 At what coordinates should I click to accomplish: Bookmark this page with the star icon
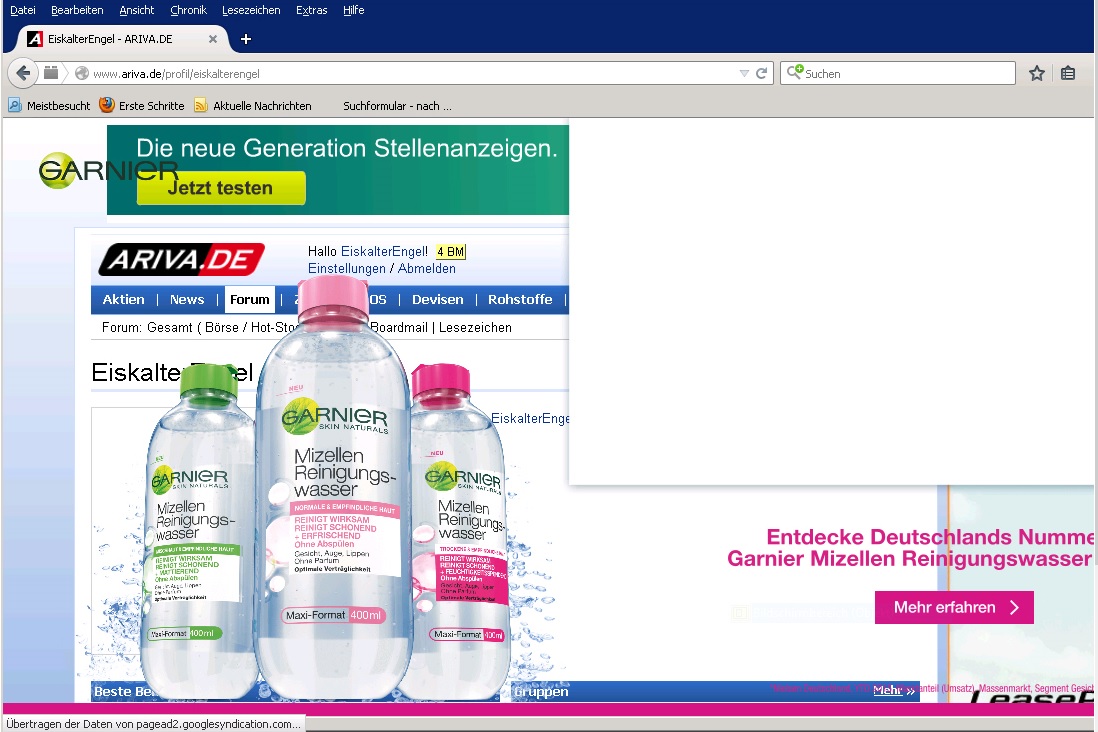click(1036, 73)
